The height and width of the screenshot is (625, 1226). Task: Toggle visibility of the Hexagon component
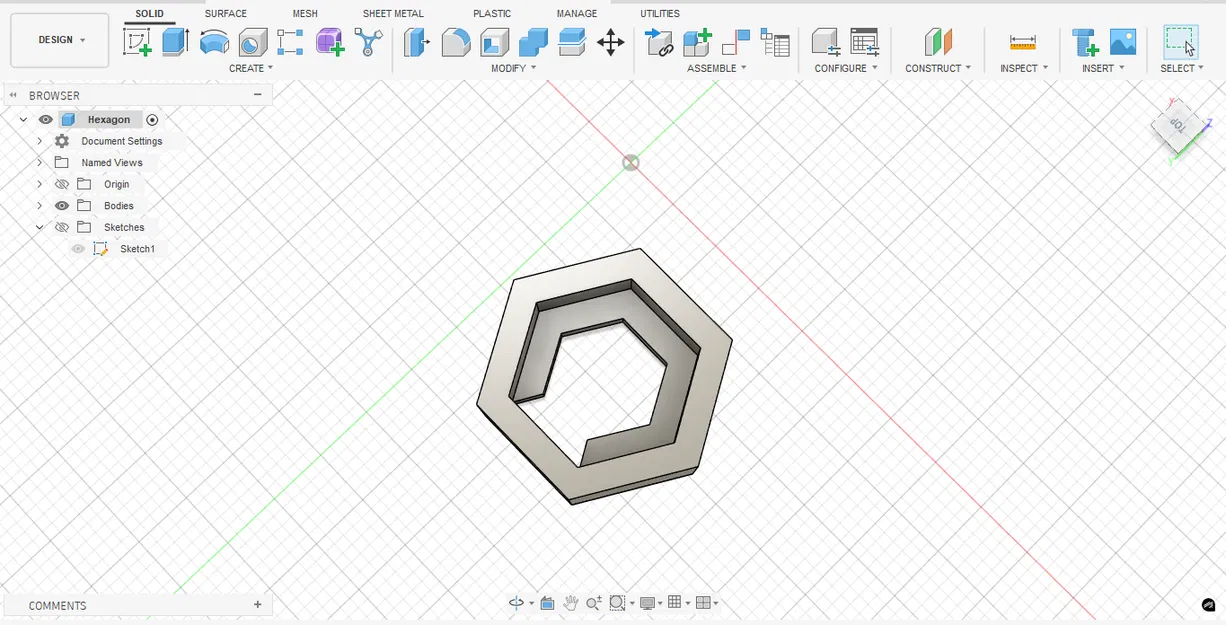coord(45,120)
